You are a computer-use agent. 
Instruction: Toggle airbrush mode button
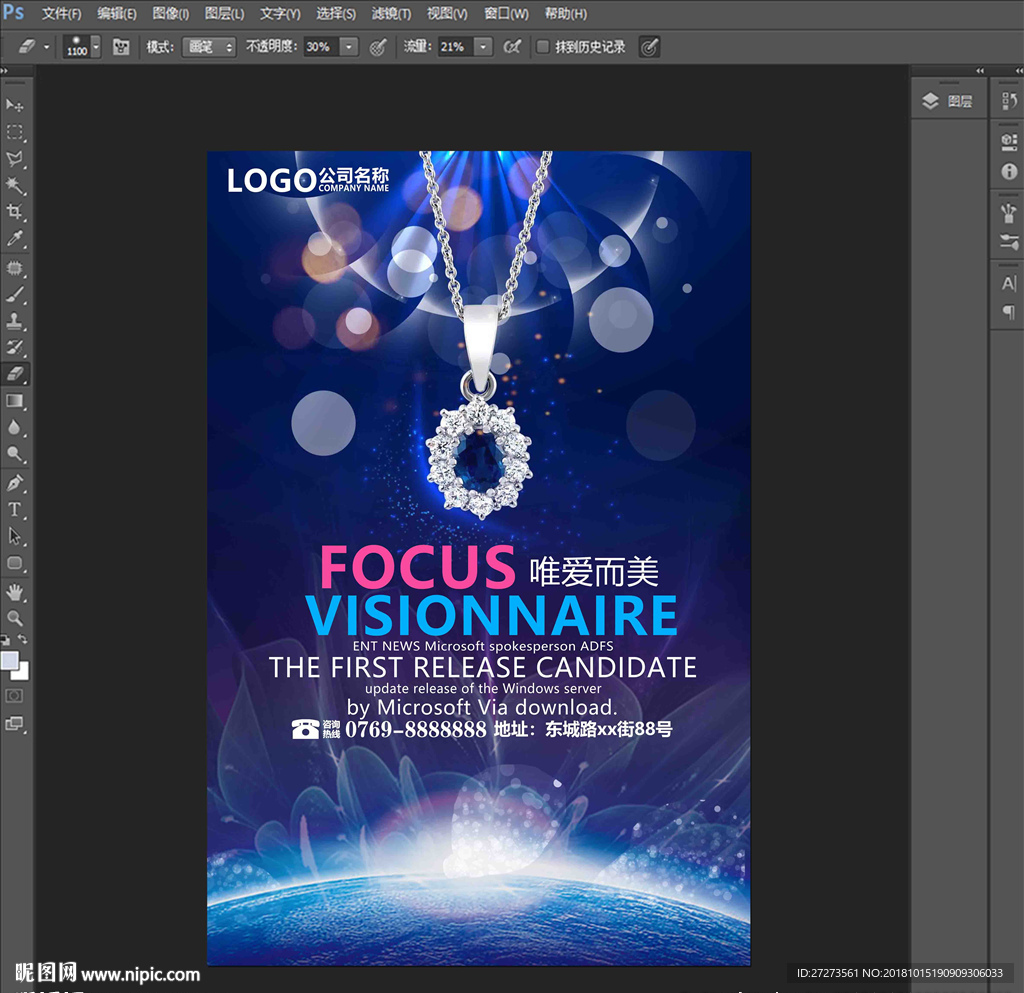click(x=513, y=46)
